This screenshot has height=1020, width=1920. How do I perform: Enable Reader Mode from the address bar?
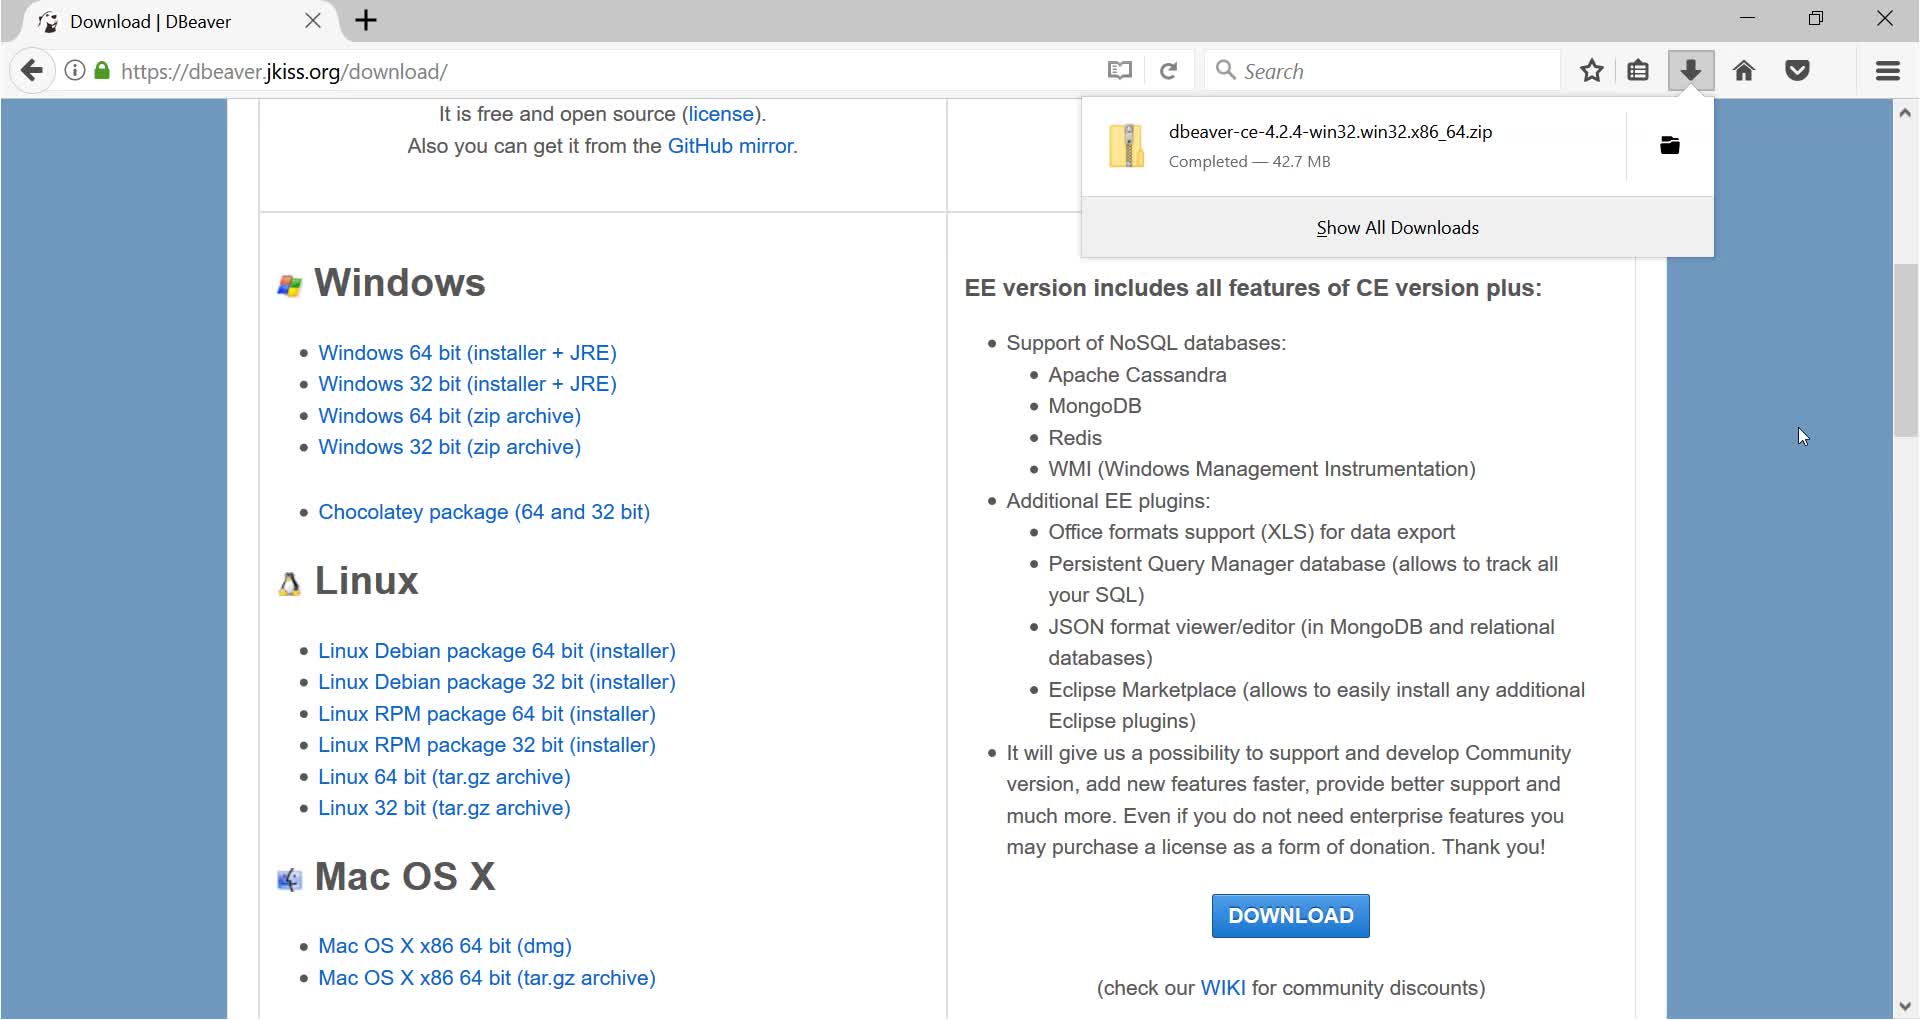pos(1119,70)
